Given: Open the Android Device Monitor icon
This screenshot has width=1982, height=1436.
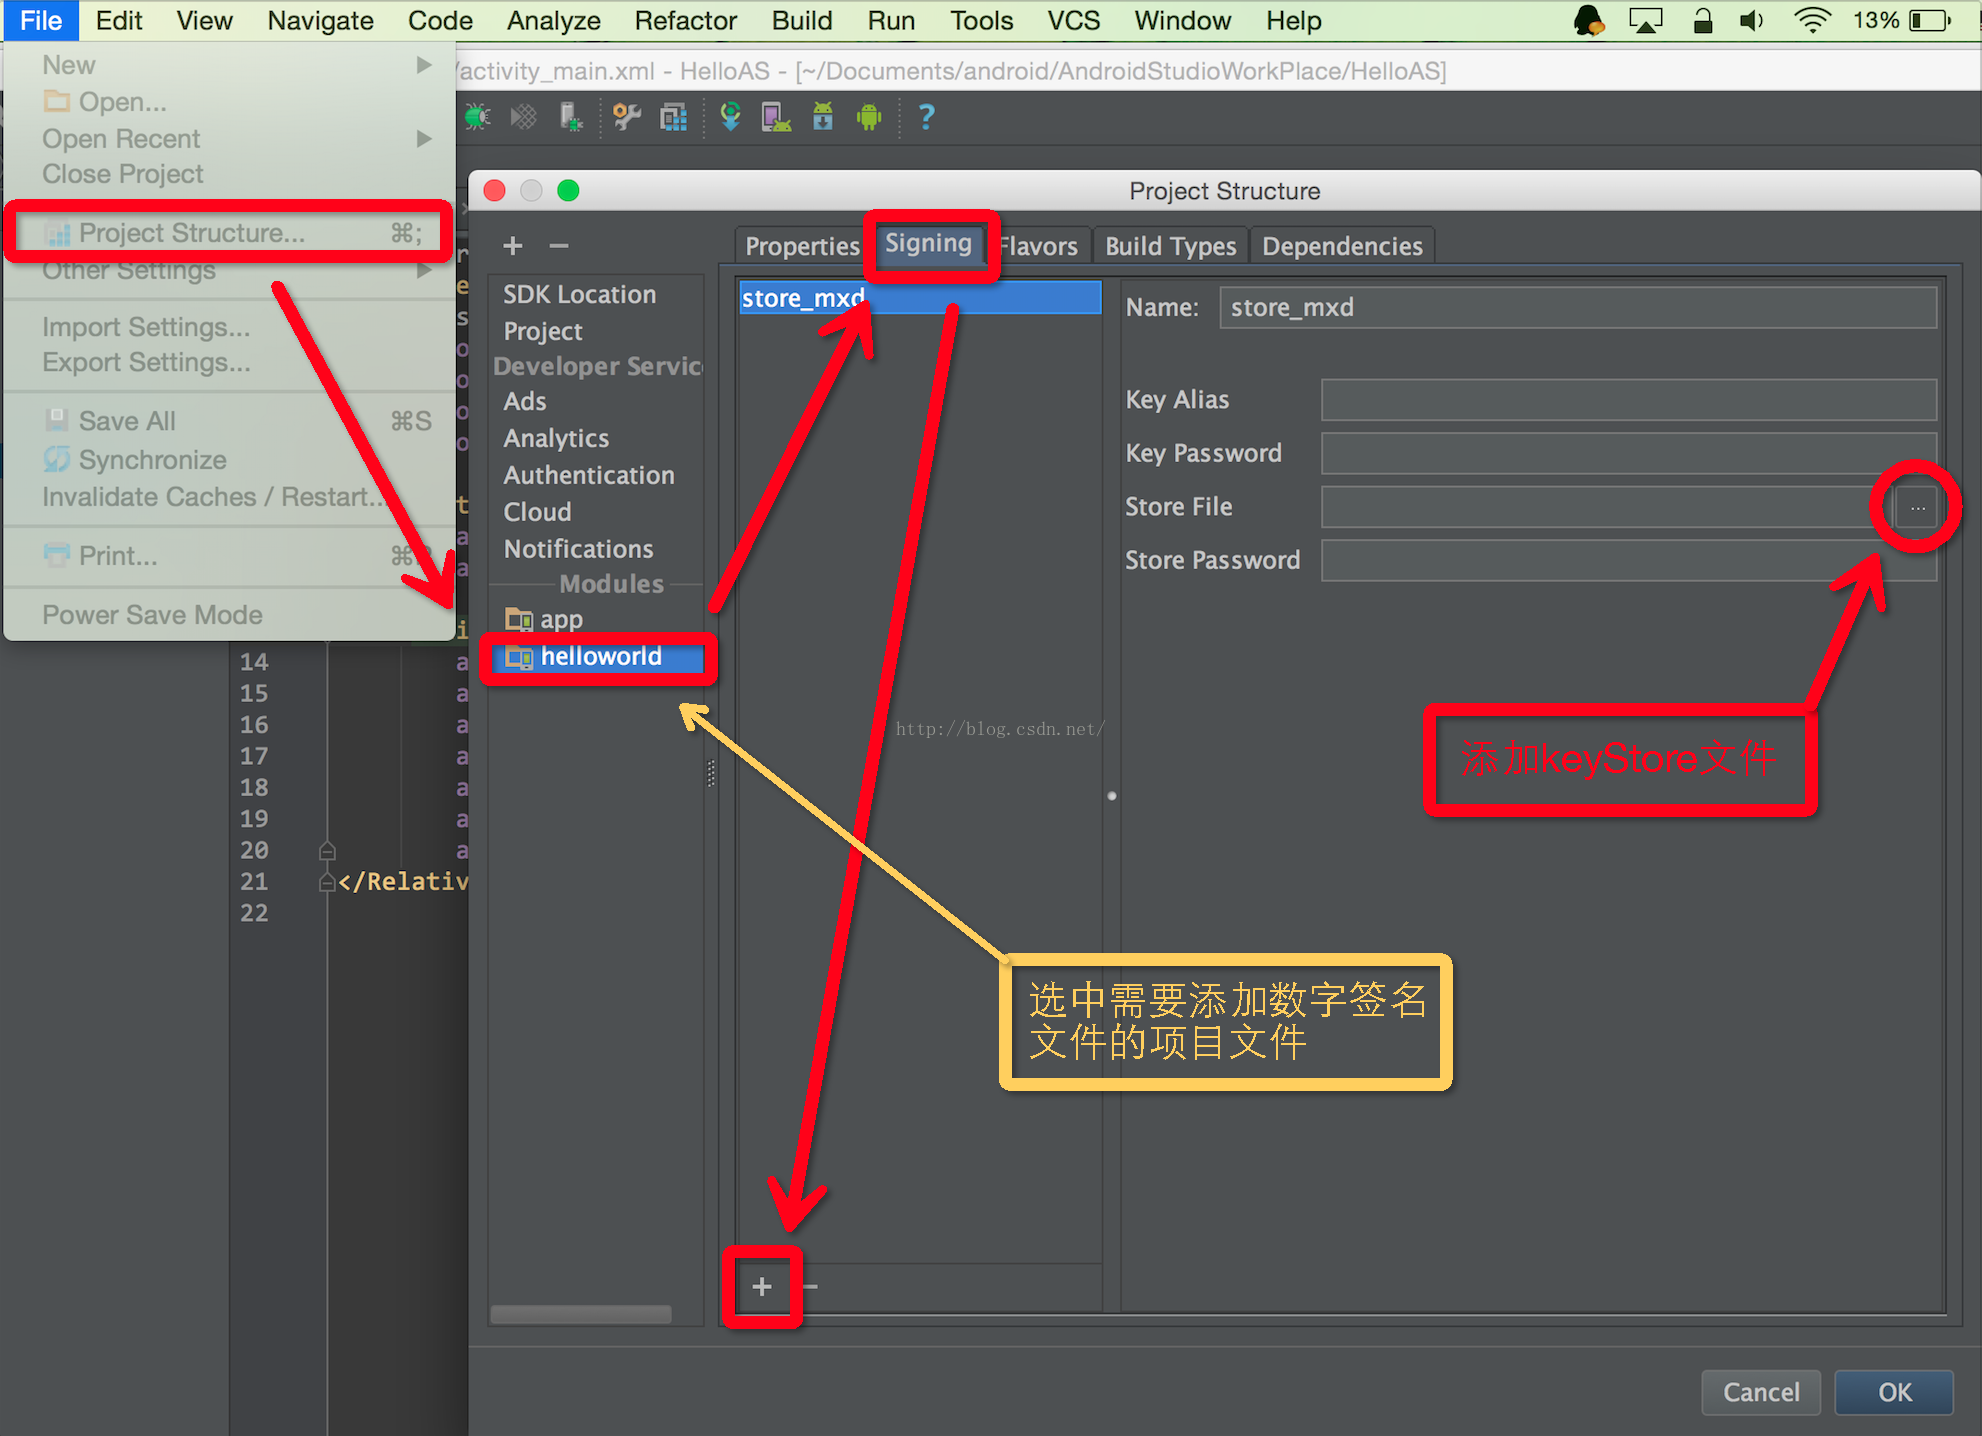Looking at the screenshot, I should (x=869, y=117).
